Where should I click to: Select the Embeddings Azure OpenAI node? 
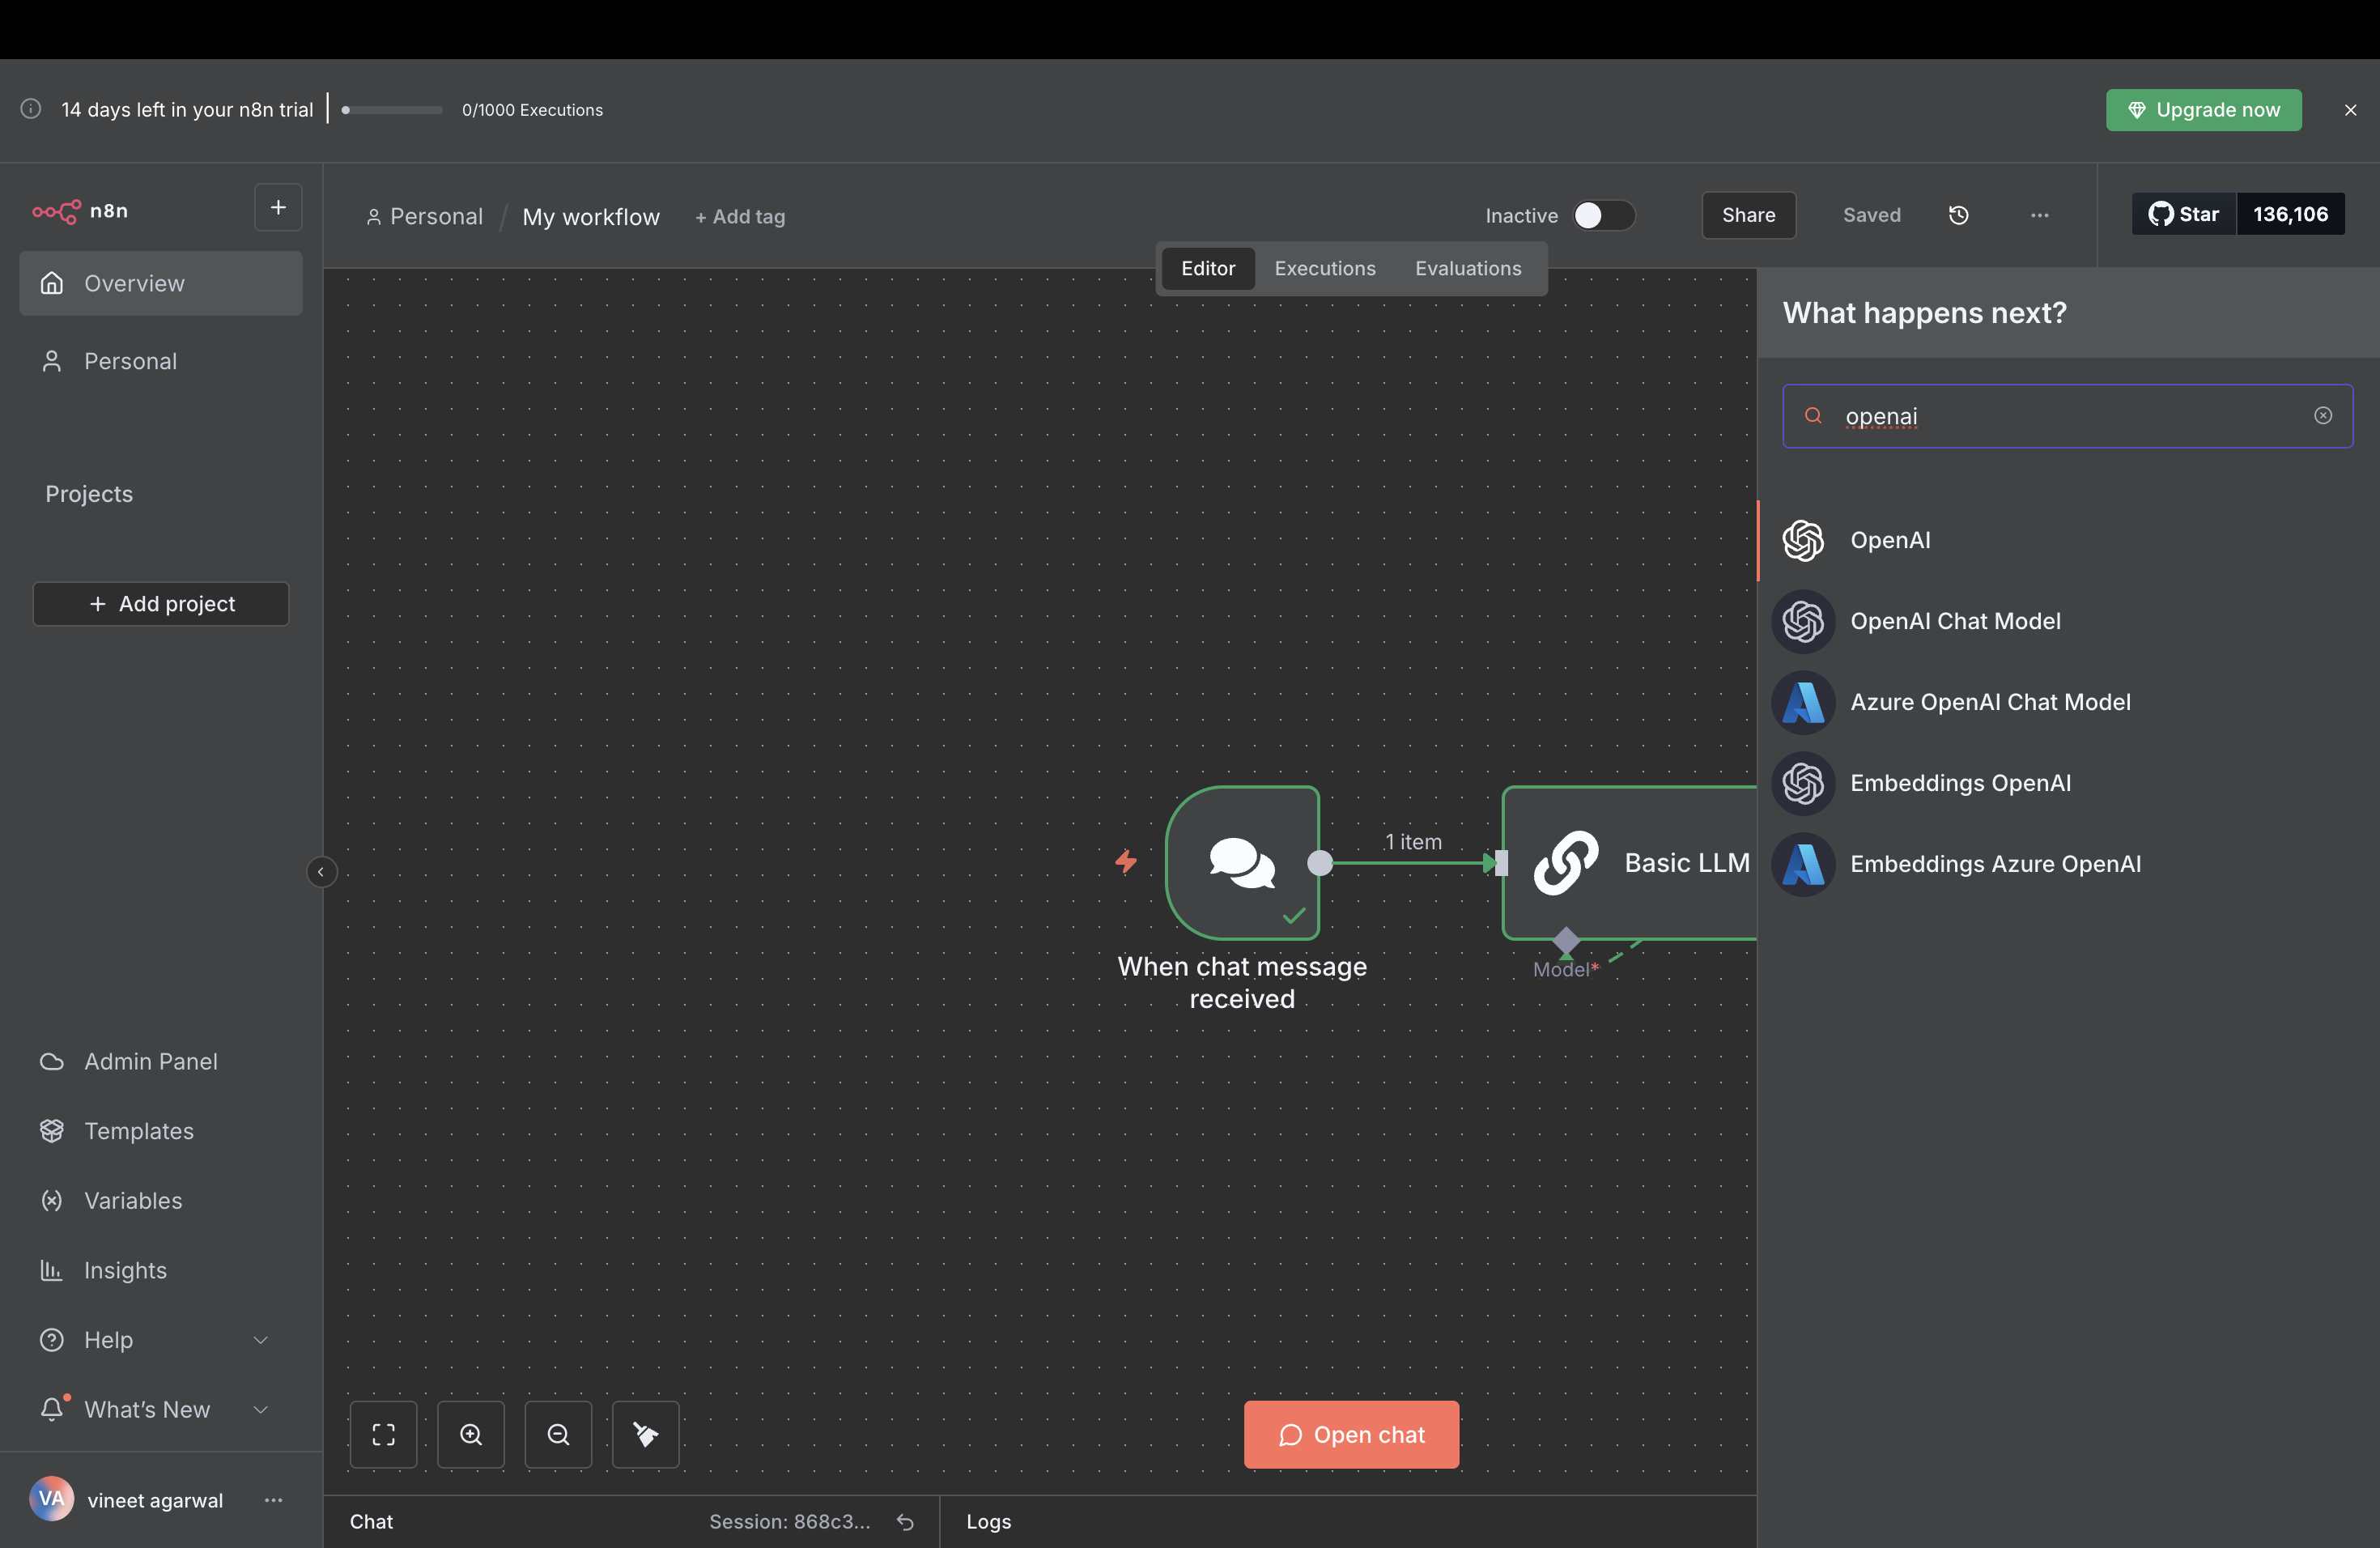tap(1998, 864)
